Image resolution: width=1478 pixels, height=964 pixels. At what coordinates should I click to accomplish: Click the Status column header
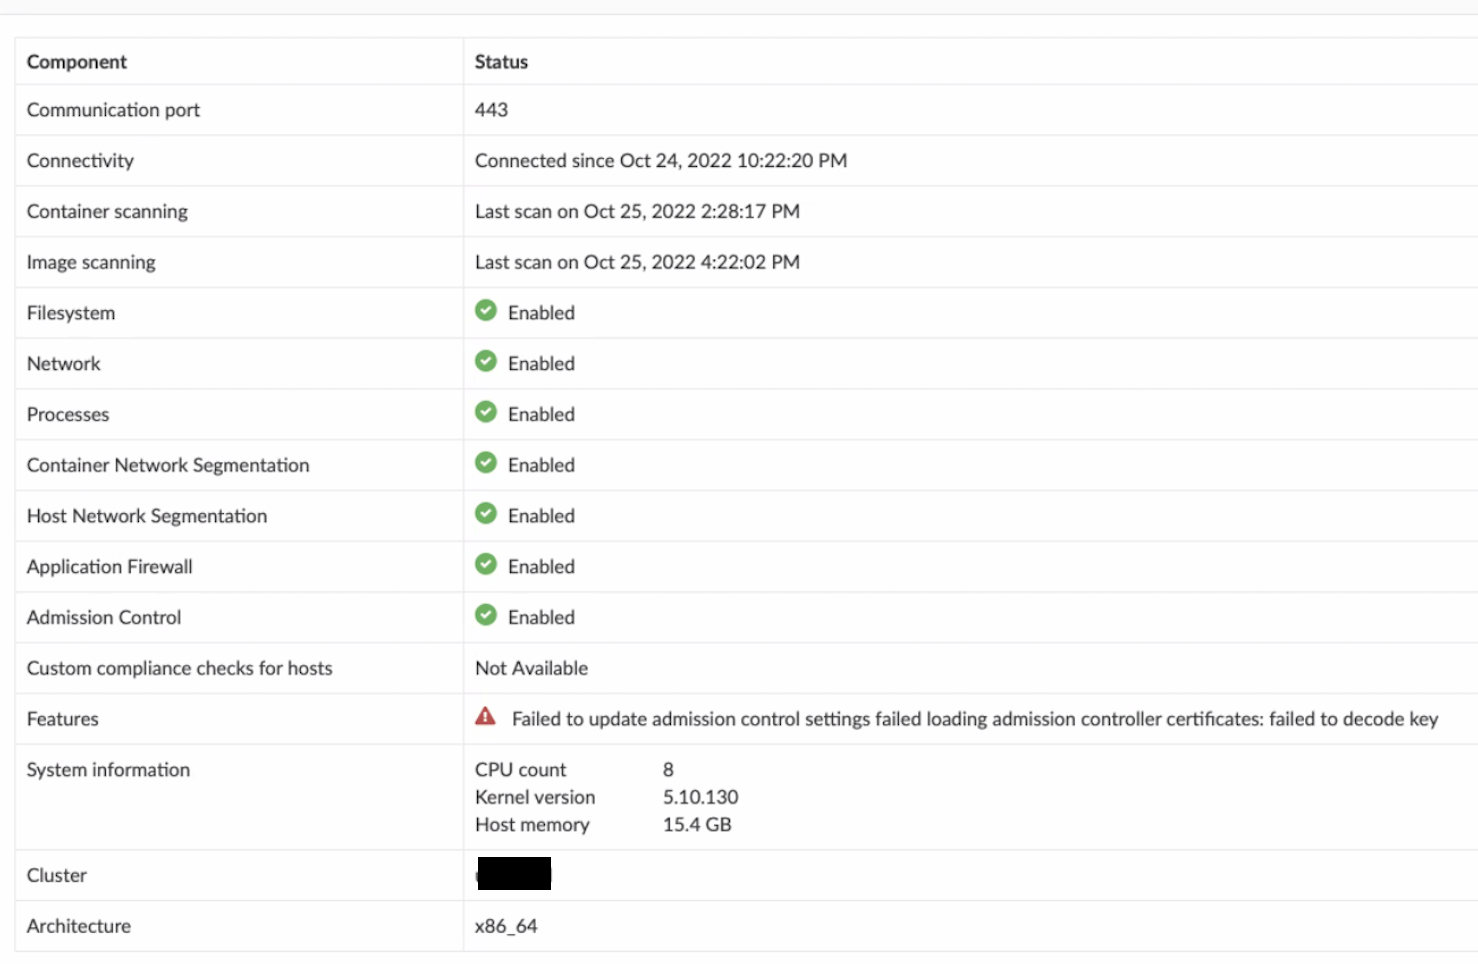click(x=501, y=62)
